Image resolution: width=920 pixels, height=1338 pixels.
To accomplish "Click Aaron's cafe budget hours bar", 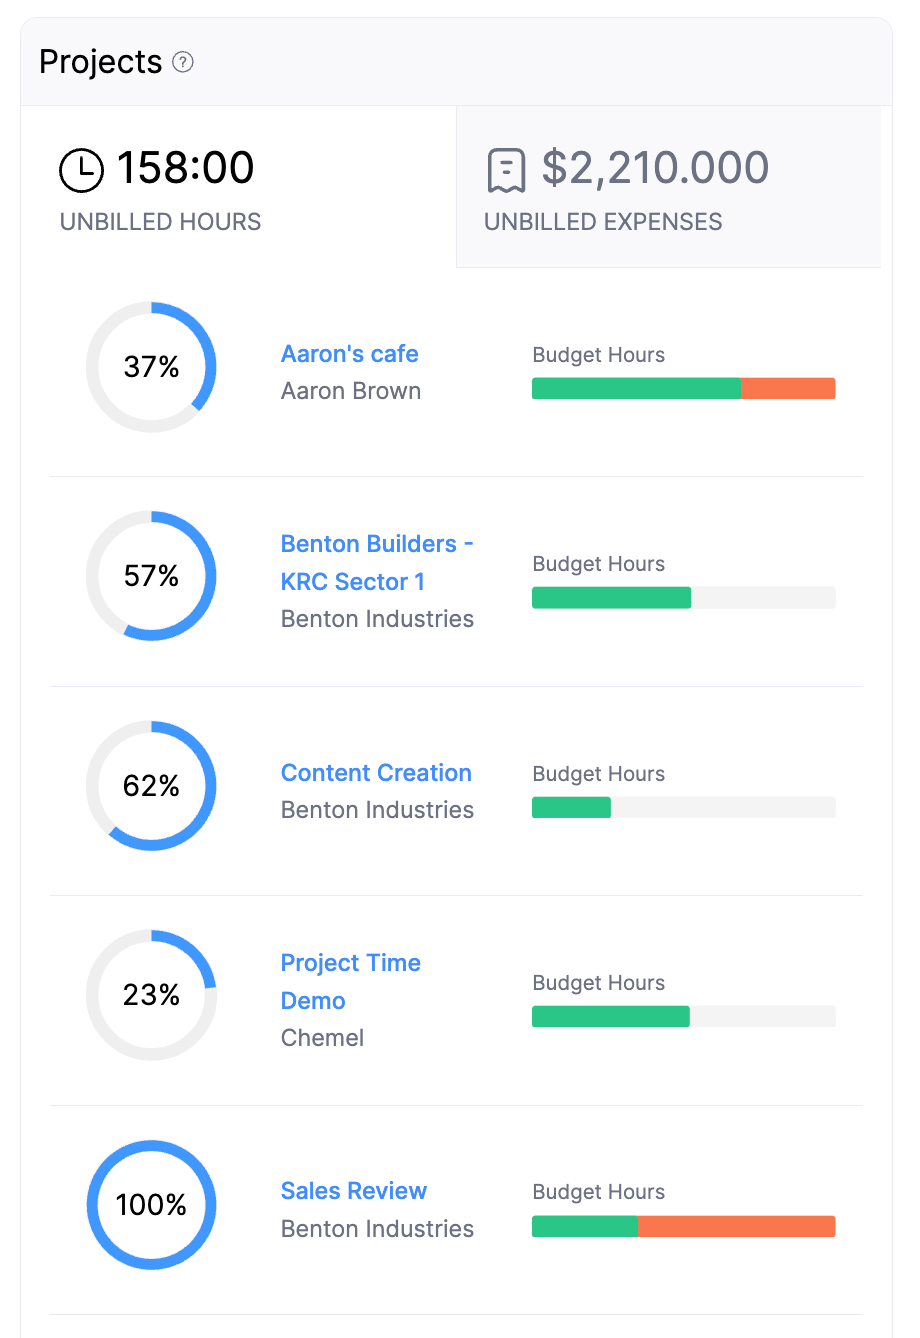I will pos(683,389).
